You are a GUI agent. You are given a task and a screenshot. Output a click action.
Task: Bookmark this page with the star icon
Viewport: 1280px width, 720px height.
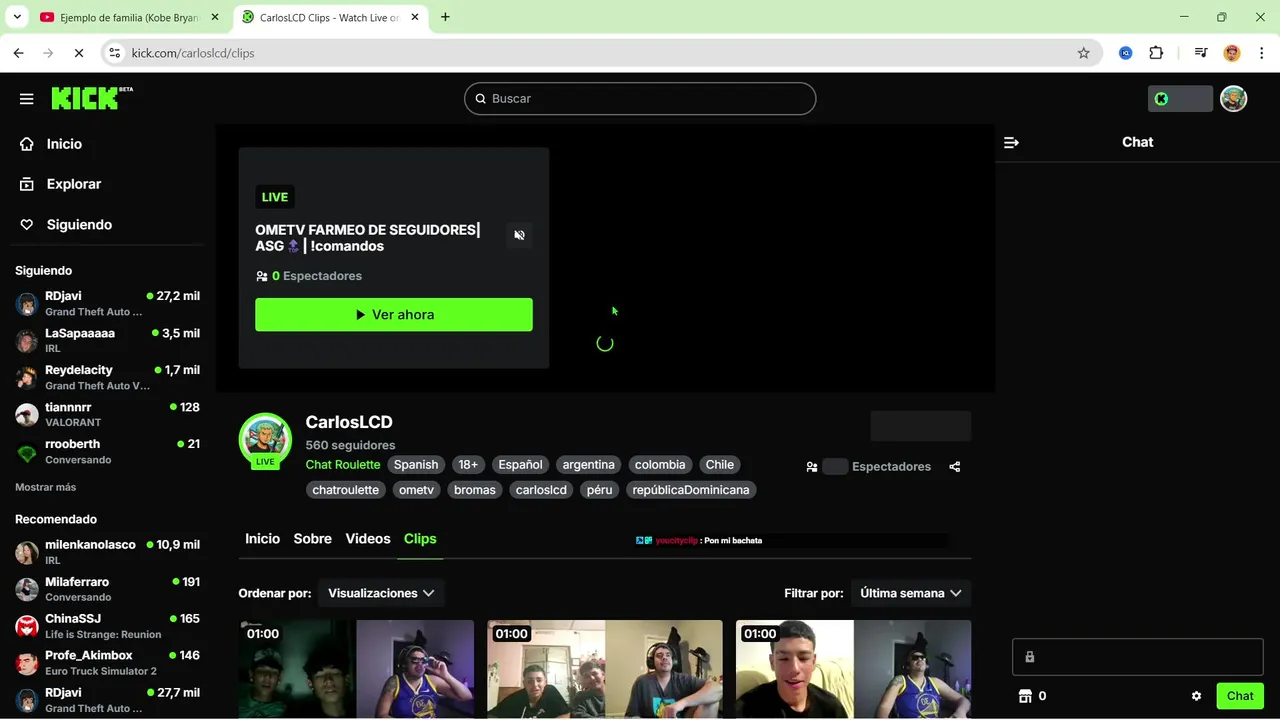tap(1083, 53)
